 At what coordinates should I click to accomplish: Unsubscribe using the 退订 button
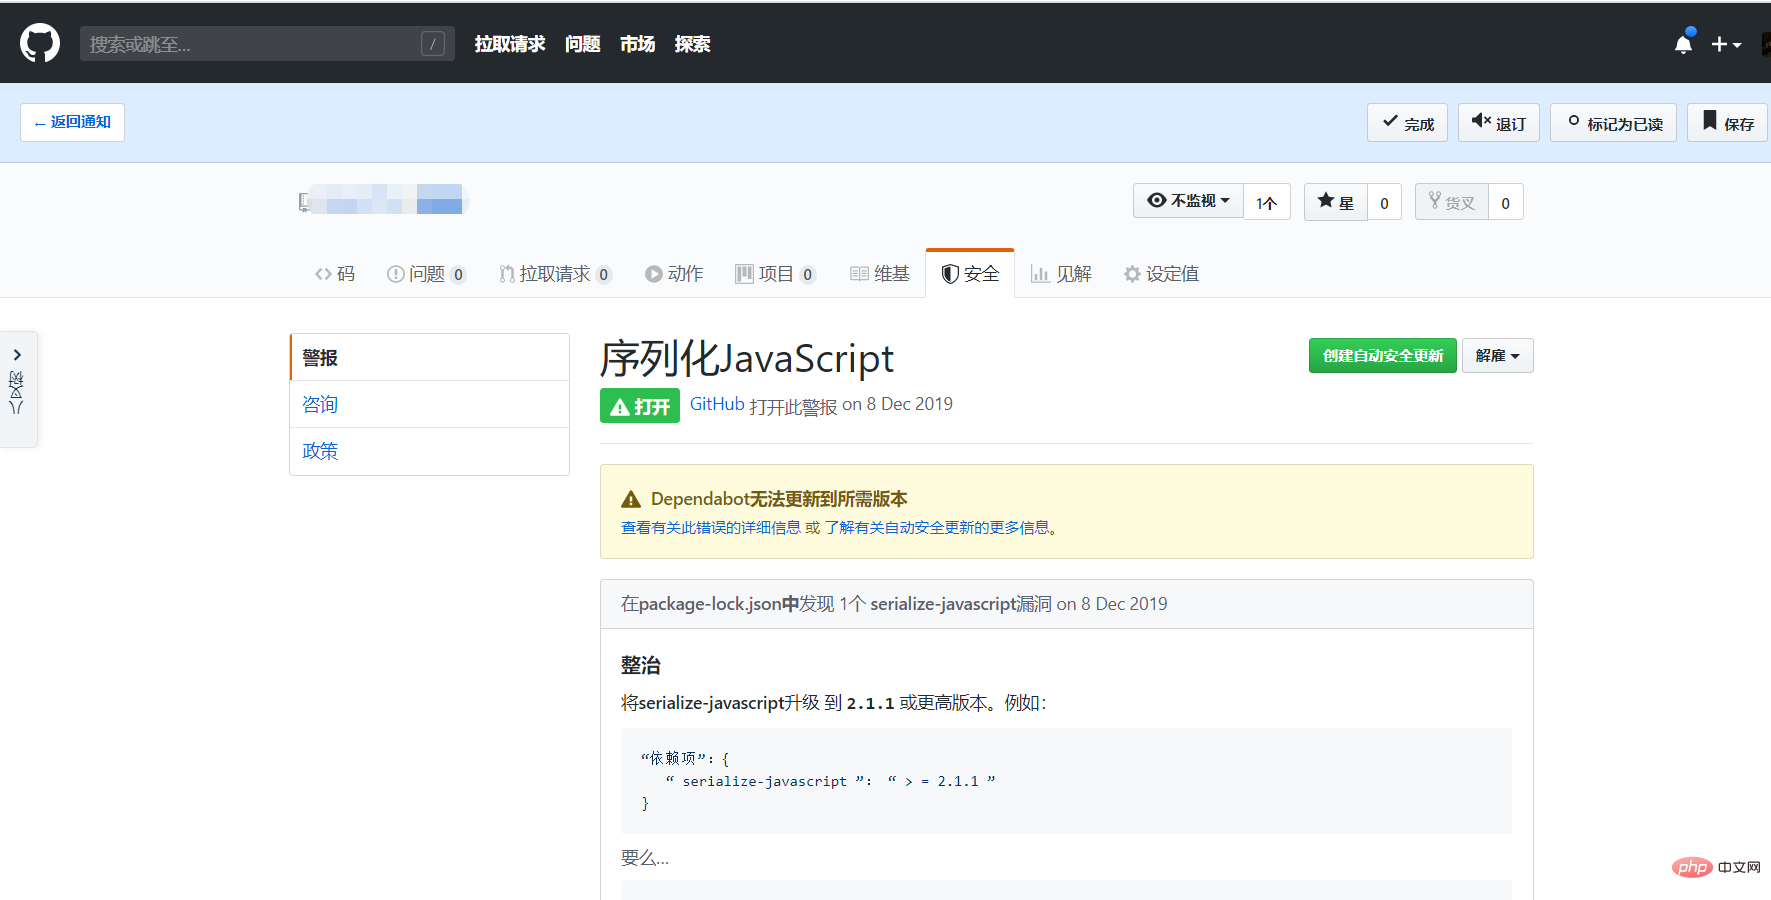click(x=1498, y=123)
